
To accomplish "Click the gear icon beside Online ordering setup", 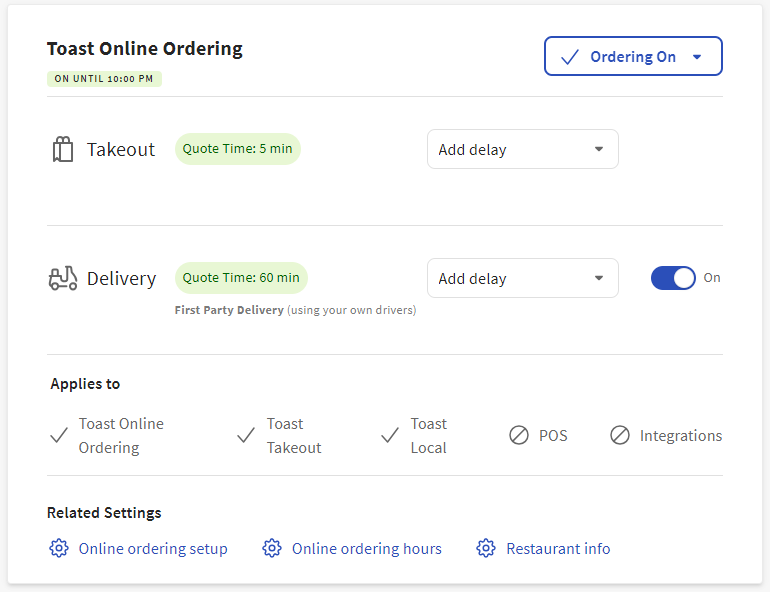I will point(59,548).
